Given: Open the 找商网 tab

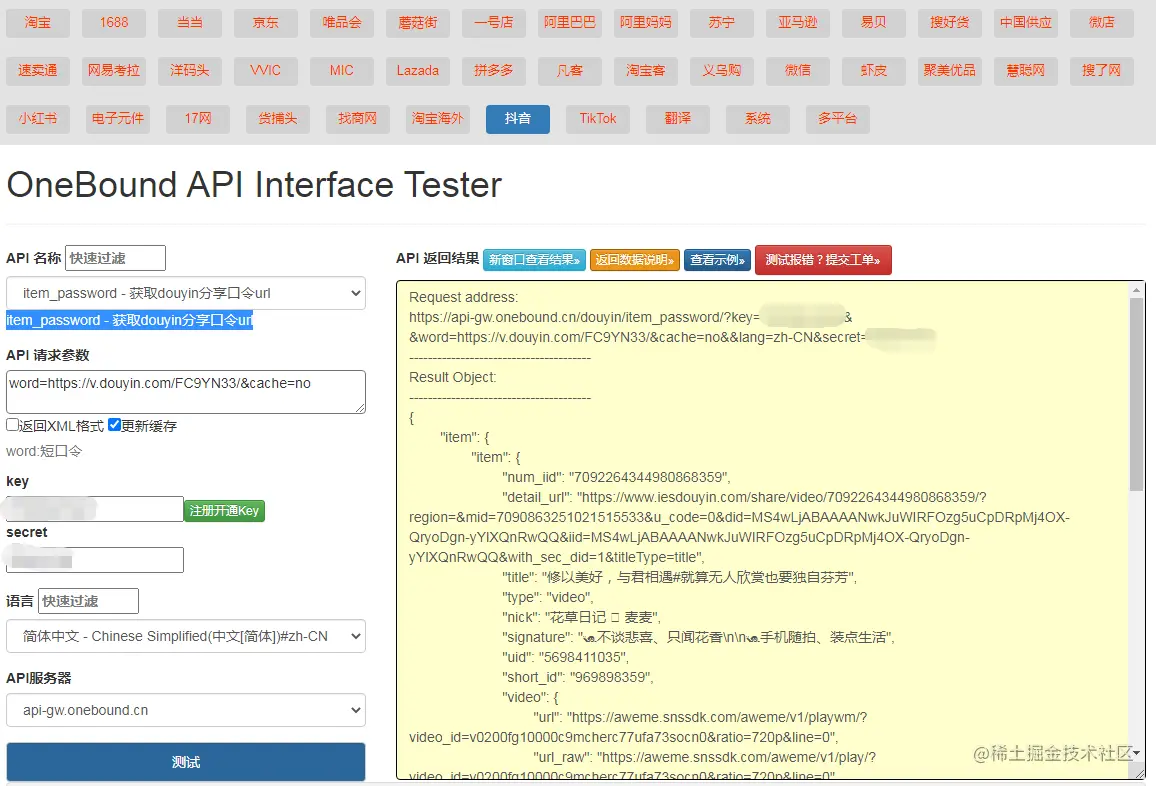Looking at the screenshot, I should coord(358,119).
